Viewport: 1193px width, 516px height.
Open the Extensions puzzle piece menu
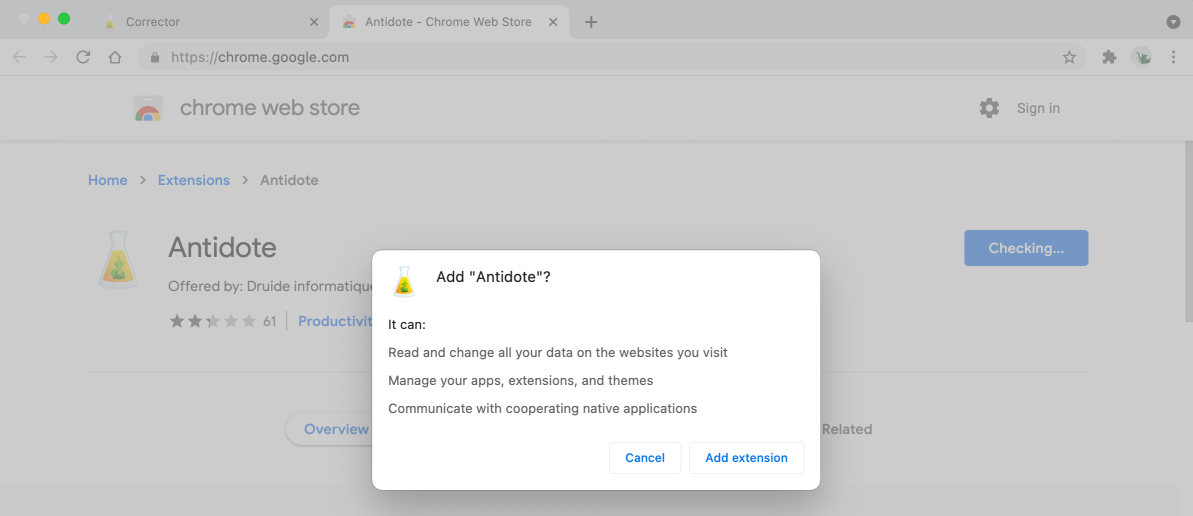pos(1109,58)
